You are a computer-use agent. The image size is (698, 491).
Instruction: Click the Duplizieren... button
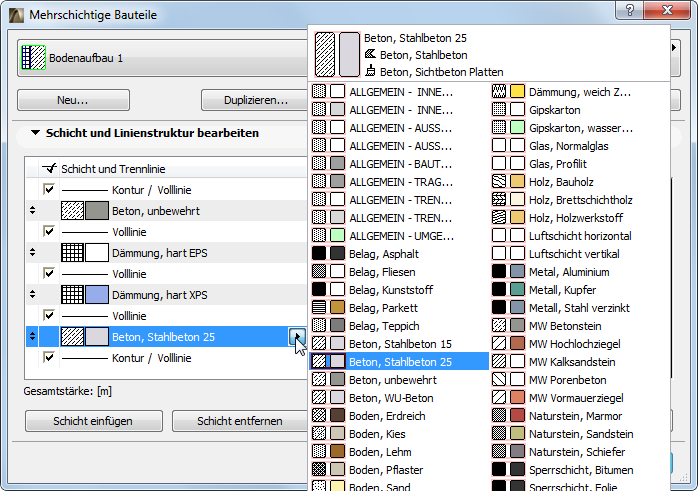pos(255,100)
